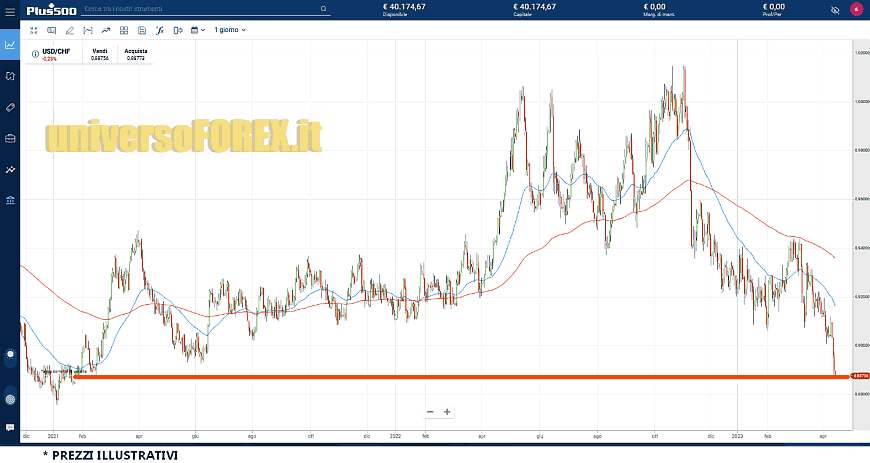Open the fx indicators function icon
This screenshot has height=463, width=870.
click(x=159, y=30)
